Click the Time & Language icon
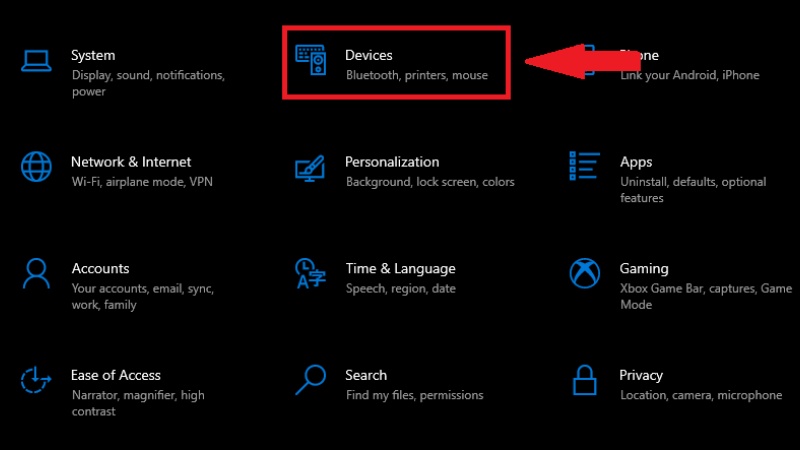Viewport: 800px width, 450px height. [310, 273]
